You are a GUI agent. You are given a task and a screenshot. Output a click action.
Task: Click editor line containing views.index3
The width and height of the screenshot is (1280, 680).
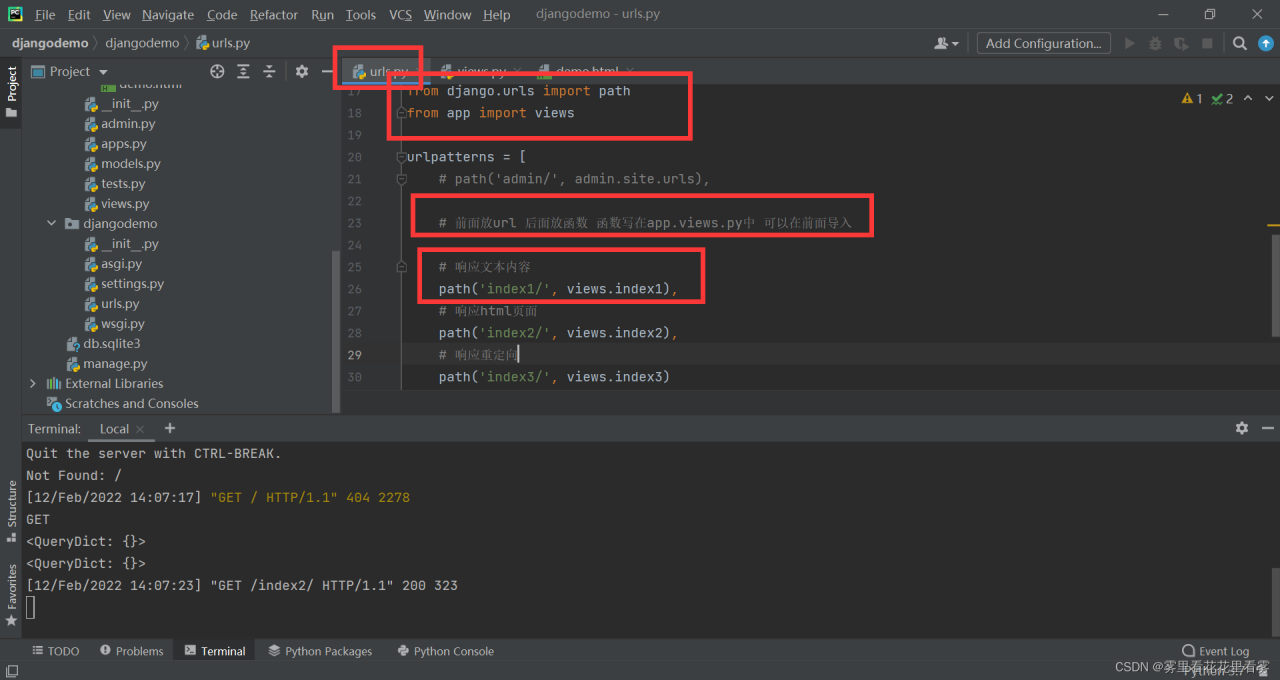click(553, 377)
